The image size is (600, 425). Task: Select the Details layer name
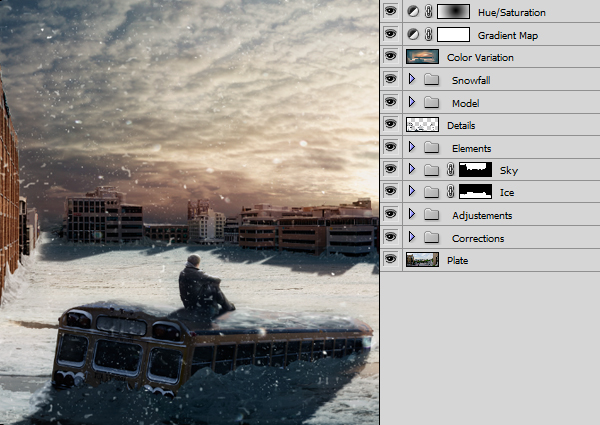tap(461, 125)
